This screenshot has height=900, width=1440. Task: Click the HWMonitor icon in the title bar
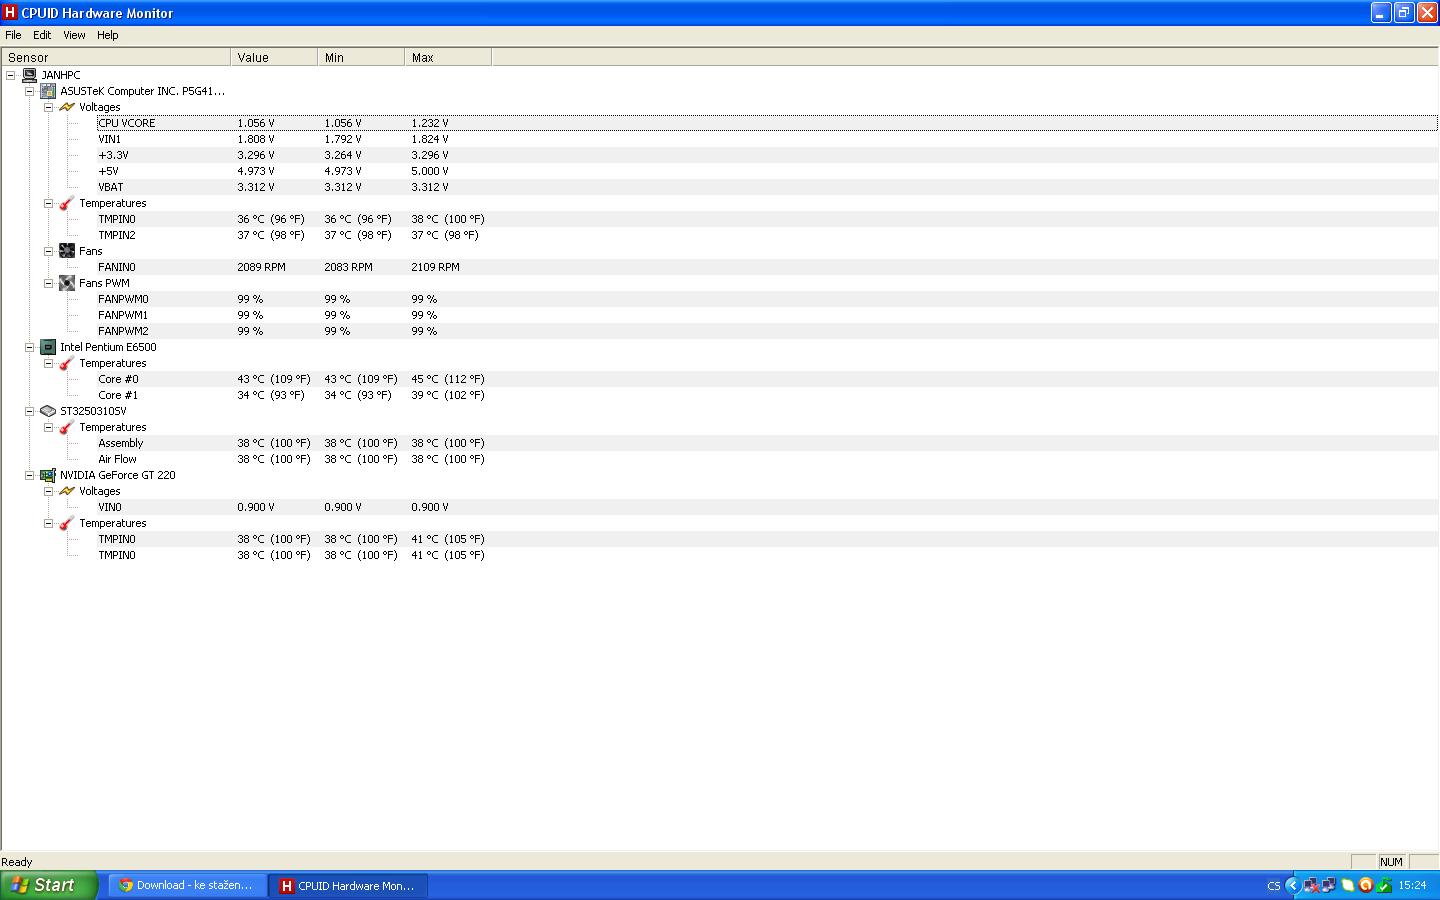point(10,12)
